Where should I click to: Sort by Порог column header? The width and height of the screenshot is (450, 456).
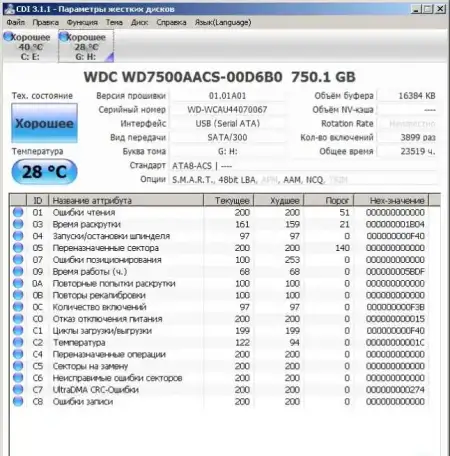pyautogui.click(x=329, y=200)
